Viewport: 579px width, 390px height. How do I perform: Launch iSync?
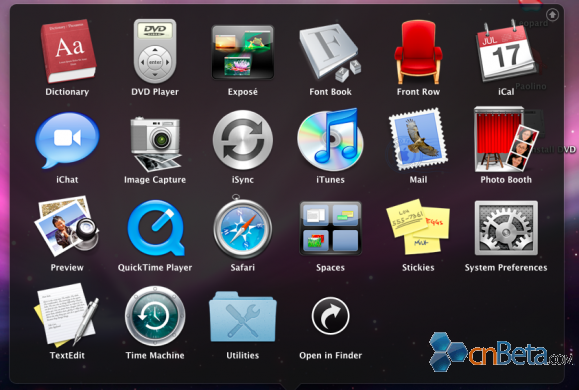click(x=243, y=140)
